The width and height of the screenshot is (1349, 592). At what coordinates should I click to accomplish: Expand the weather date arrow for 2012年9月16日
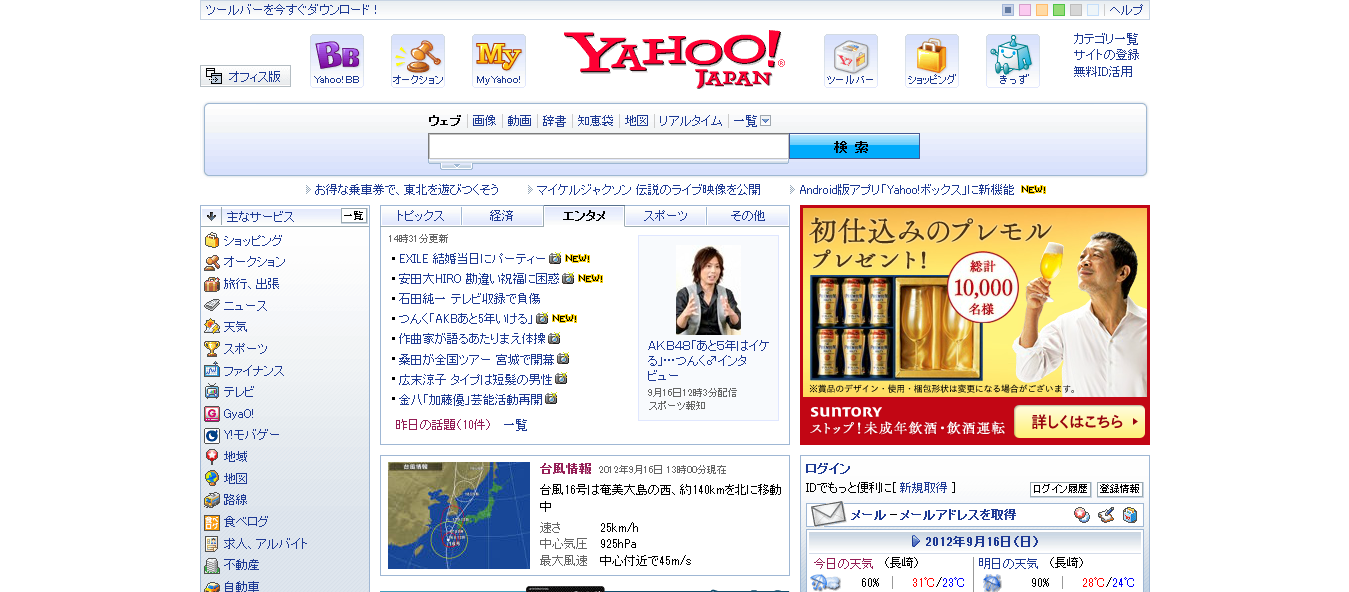click(x=916, y=541)
